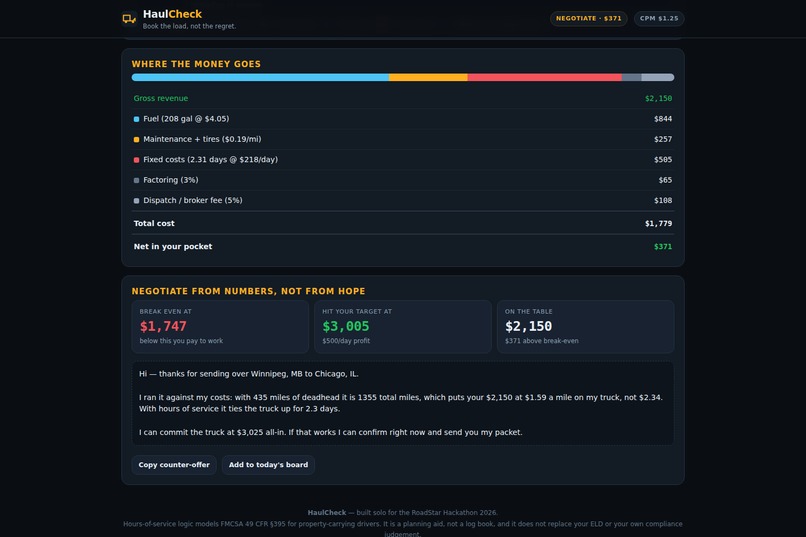
Task: Click the $505 fixed costs value
Action: [x=663, y=160]
